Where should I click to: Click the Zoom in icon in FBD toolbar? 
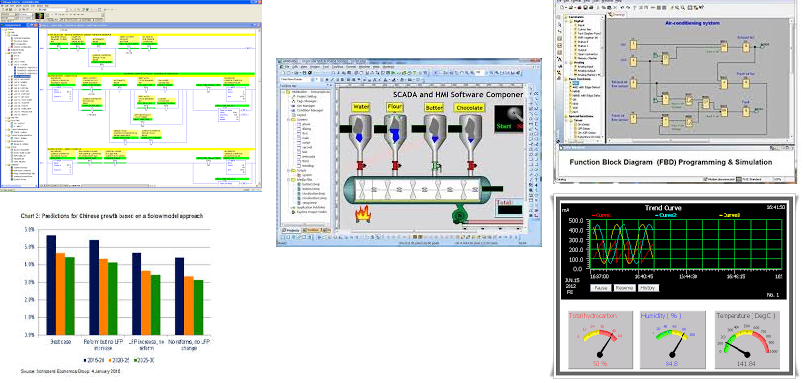(677, 7)
